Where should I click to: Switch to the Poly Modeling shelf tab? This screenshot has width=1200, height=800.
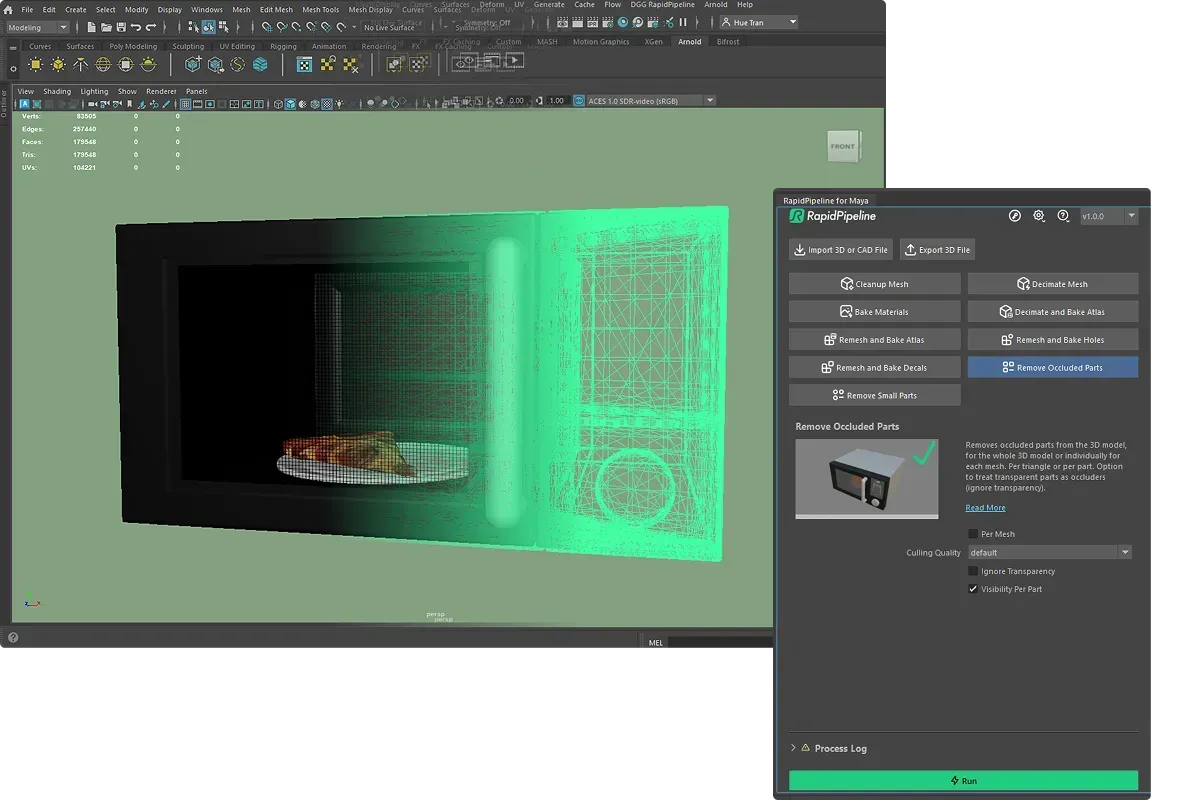pyautogui.click(x=133, y=46)
